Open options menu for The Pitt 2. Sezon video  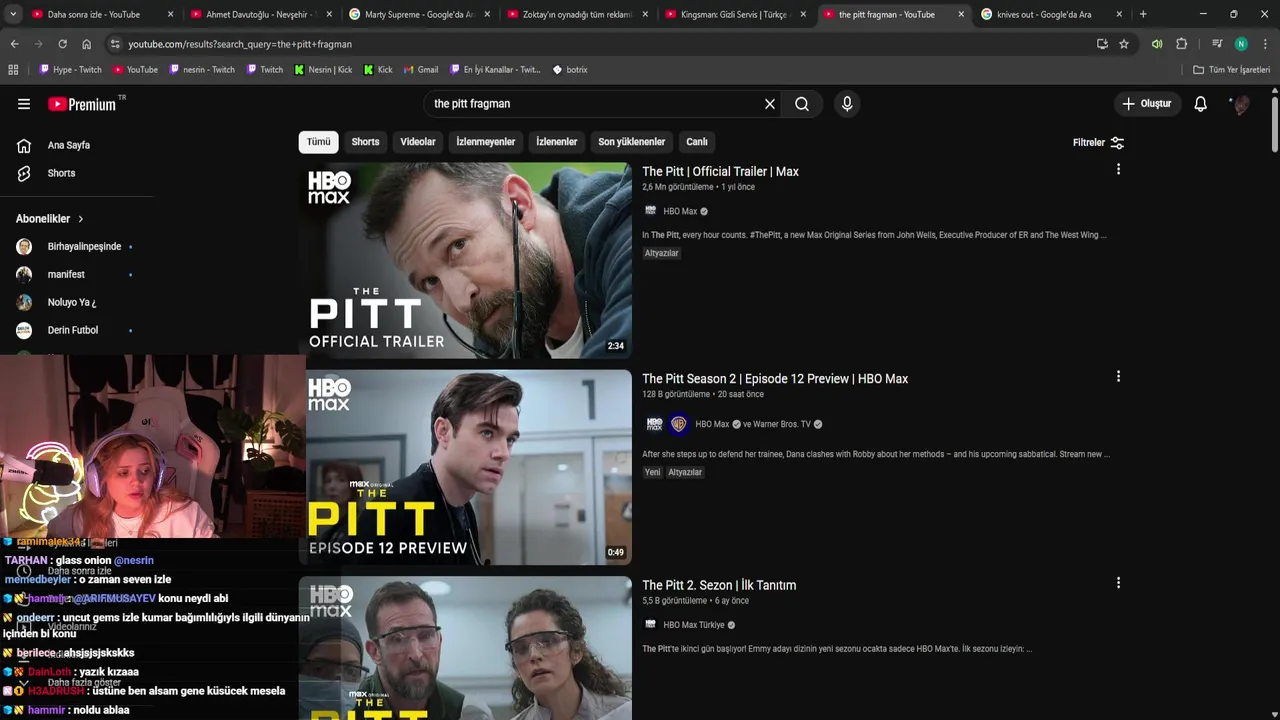1118,583
